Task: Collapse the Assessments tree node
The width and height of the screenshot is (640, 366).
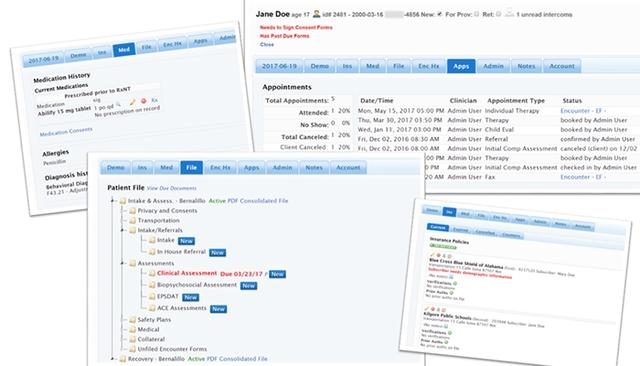Action: pos(122,263)
